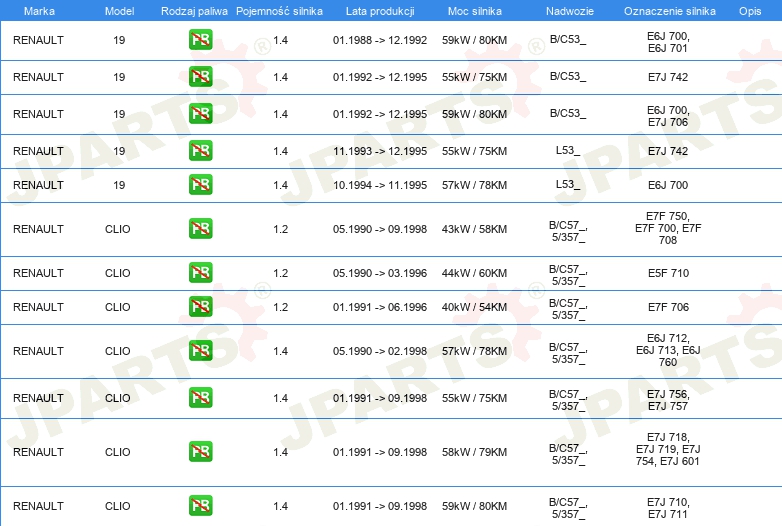The height and width of the screenshot is (526, 782).
Task: Click engine code E7F 706
Action: pos(668,307)
